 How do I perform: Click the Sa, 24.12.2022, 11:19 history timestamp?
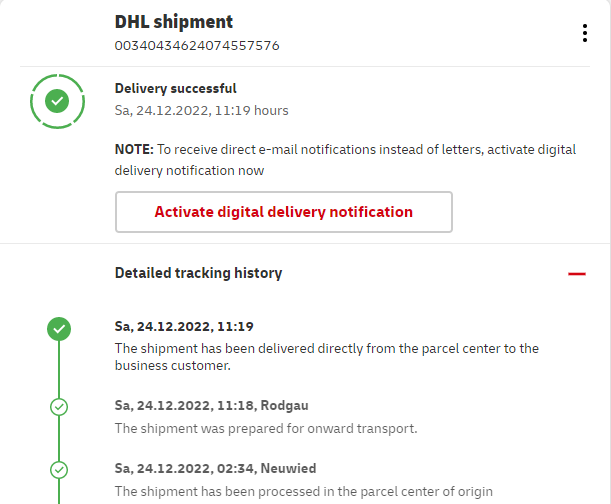(x=184, y=326)
